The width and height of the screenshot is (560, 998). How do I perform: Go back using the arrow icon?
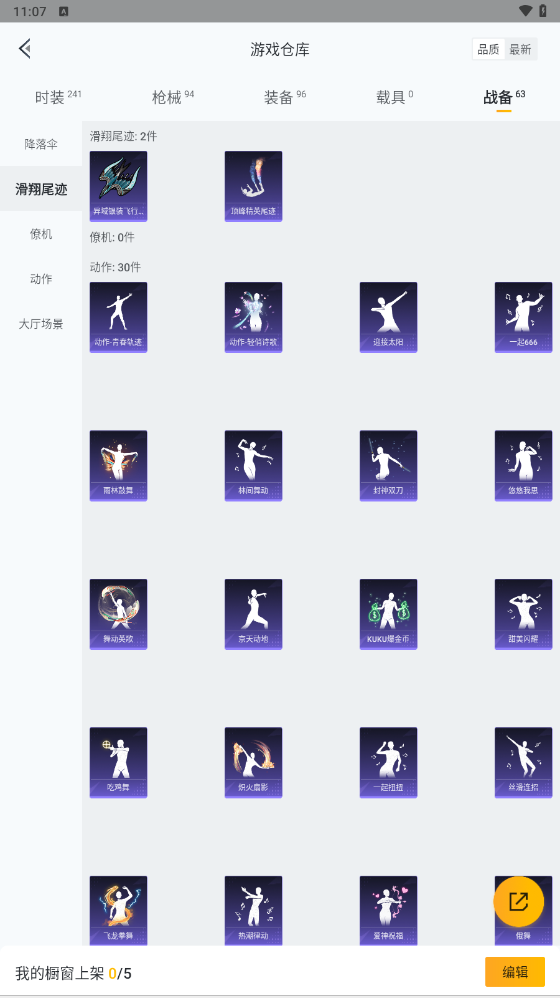25,48
